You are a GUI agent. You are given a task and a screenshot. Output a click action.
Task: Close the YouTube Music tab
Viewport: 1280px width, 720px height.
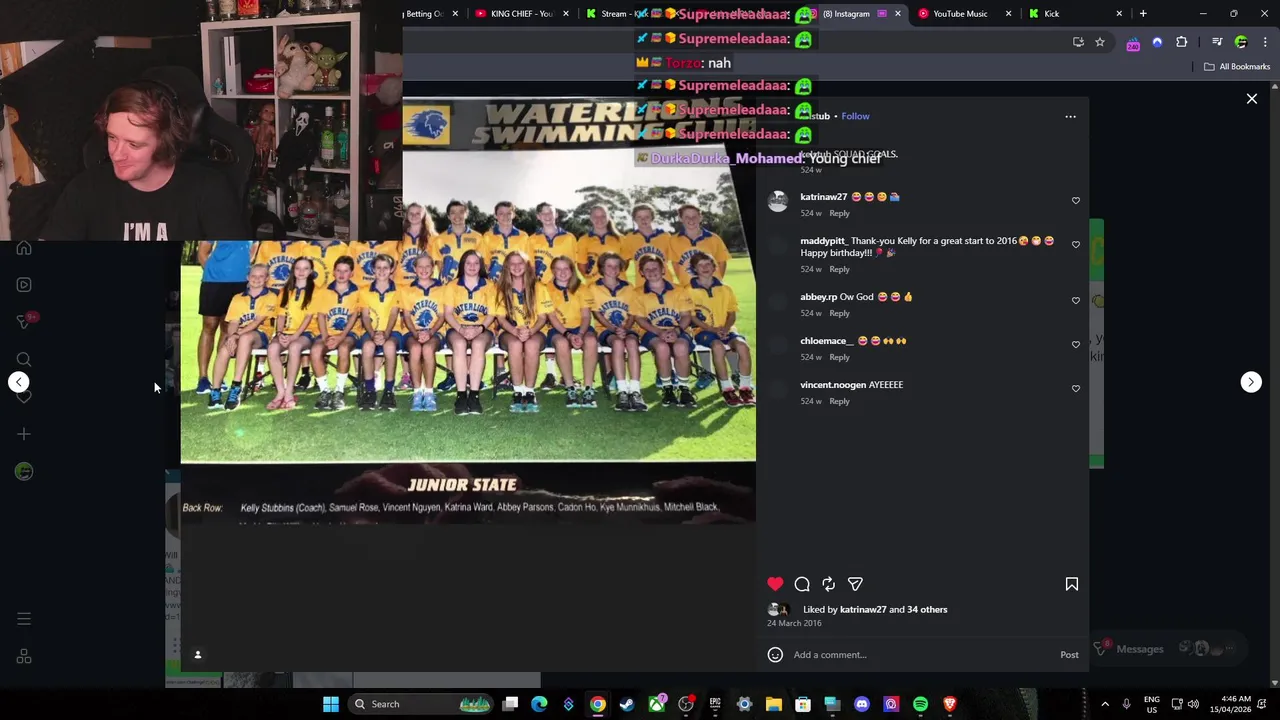click(1008, 14)
